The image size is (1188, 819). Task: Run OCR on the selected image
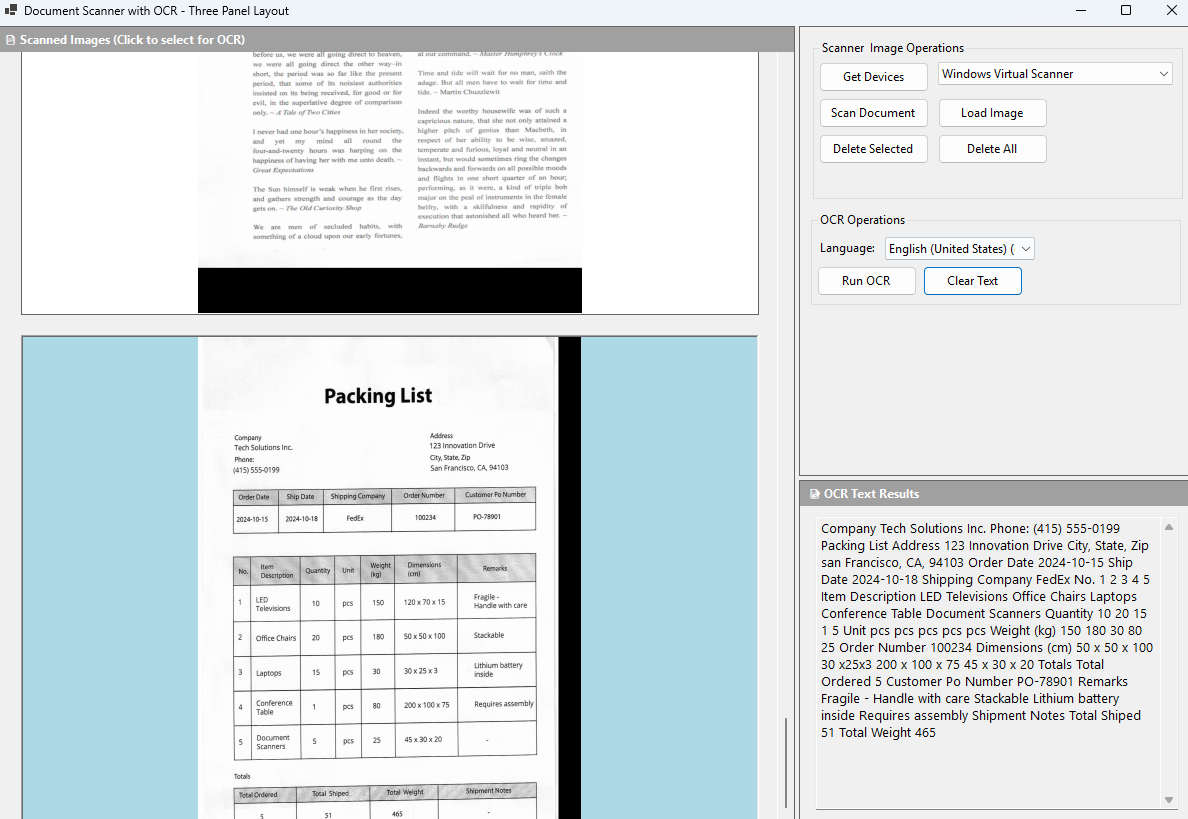(x=866, y=281)
